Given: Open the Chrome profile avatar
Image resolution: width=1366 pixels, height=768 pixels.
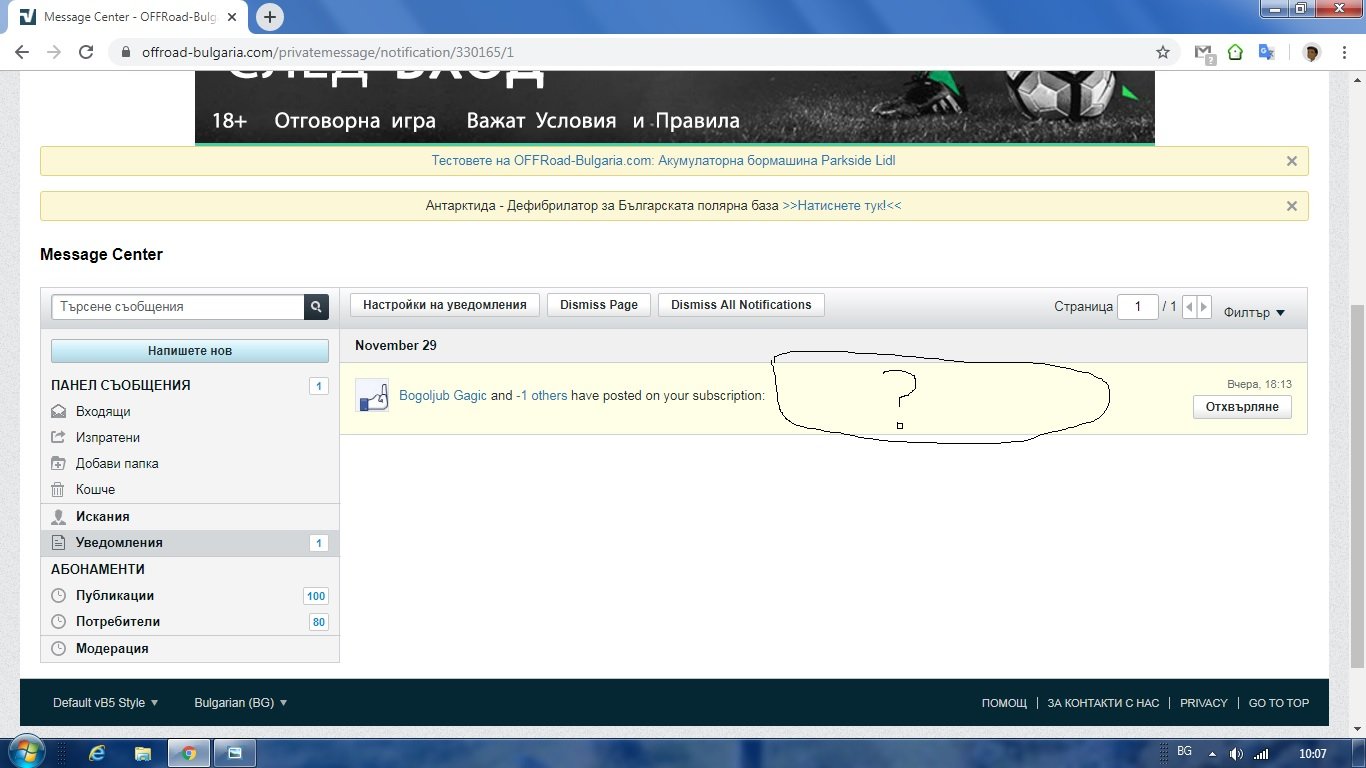Looking at the screenshot, I should pos(1311,52).
